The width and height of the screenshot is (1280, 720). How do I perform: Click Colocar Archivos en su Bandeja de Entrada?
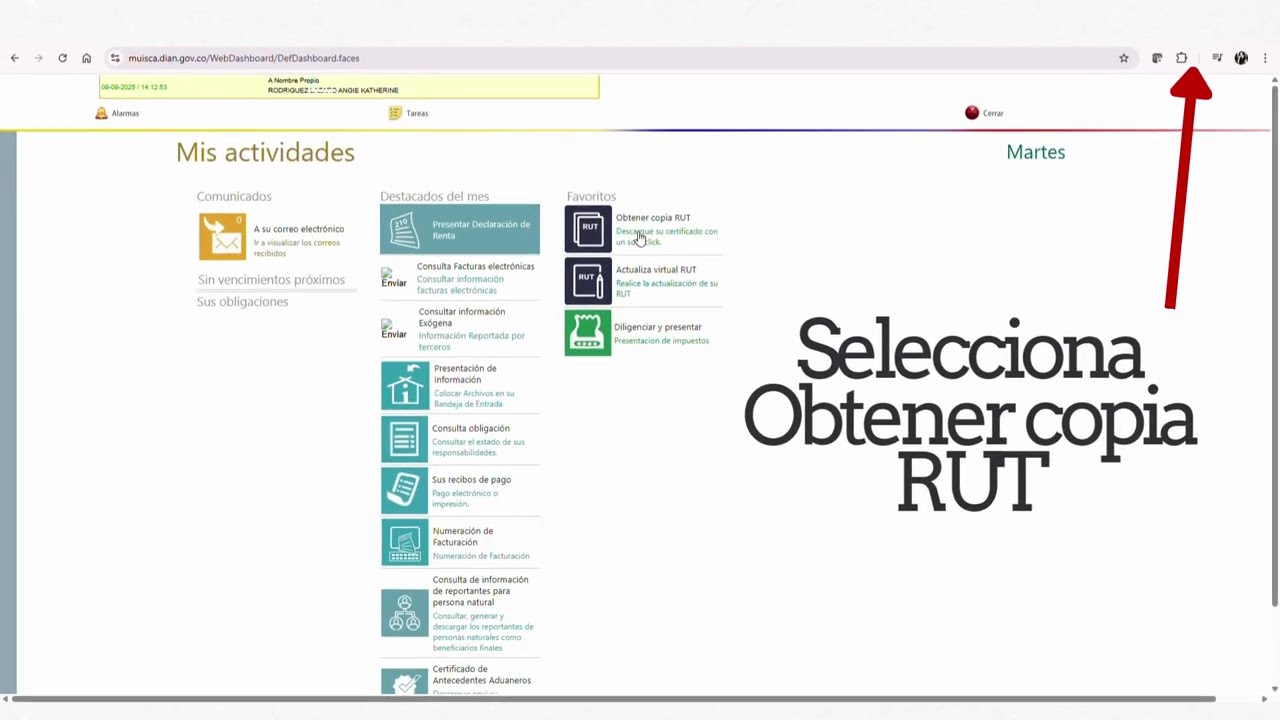pos(474,398)
